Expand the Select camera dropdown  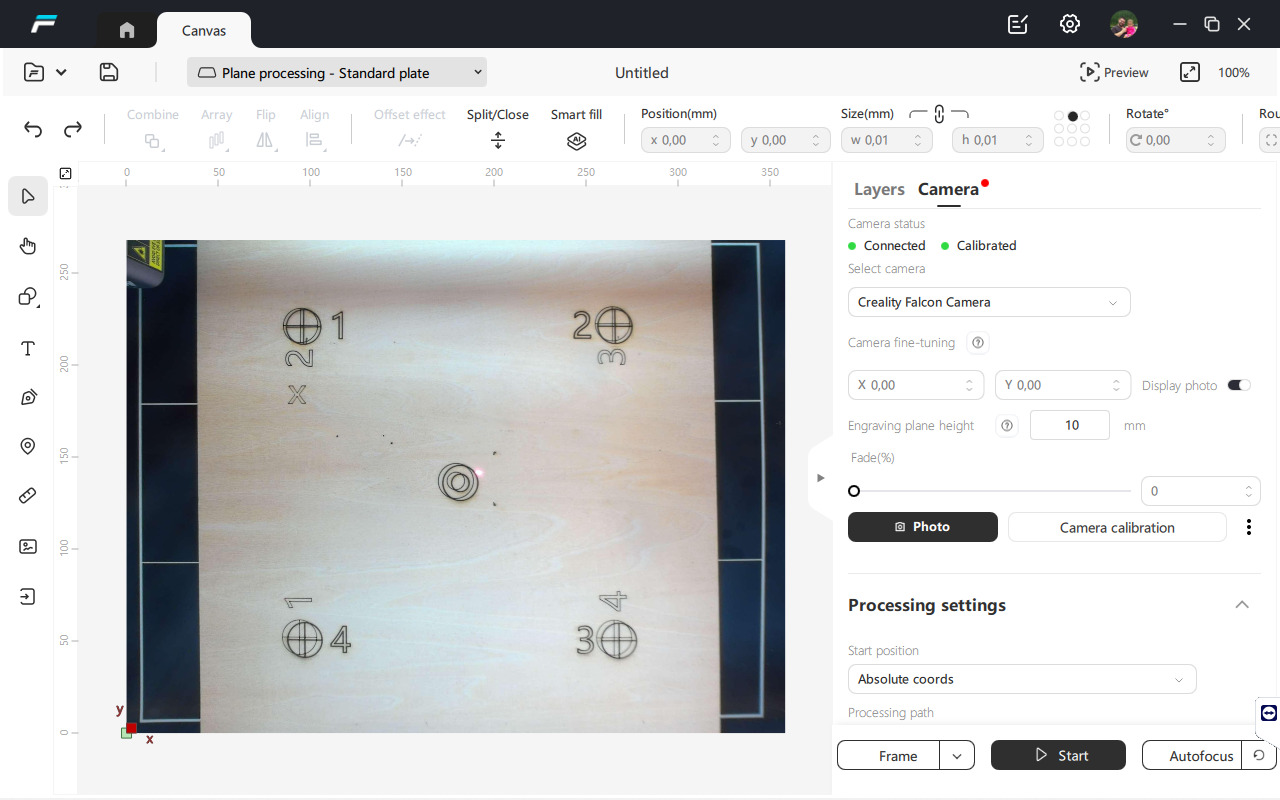click(x=988, y=302)
